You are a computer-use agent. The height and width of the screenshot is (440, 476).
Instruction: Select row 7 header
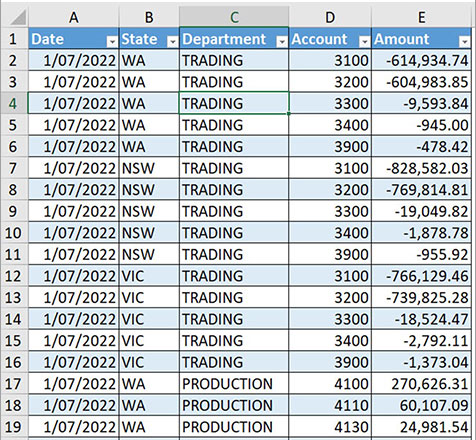pos(14,168)
